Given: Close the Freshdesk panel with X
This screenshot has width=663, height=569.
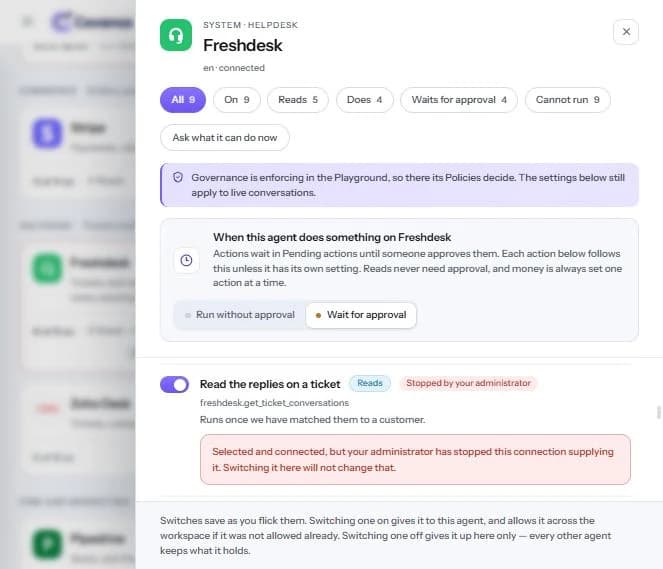Looking at the screenshot, I should (x=626, y=32).
